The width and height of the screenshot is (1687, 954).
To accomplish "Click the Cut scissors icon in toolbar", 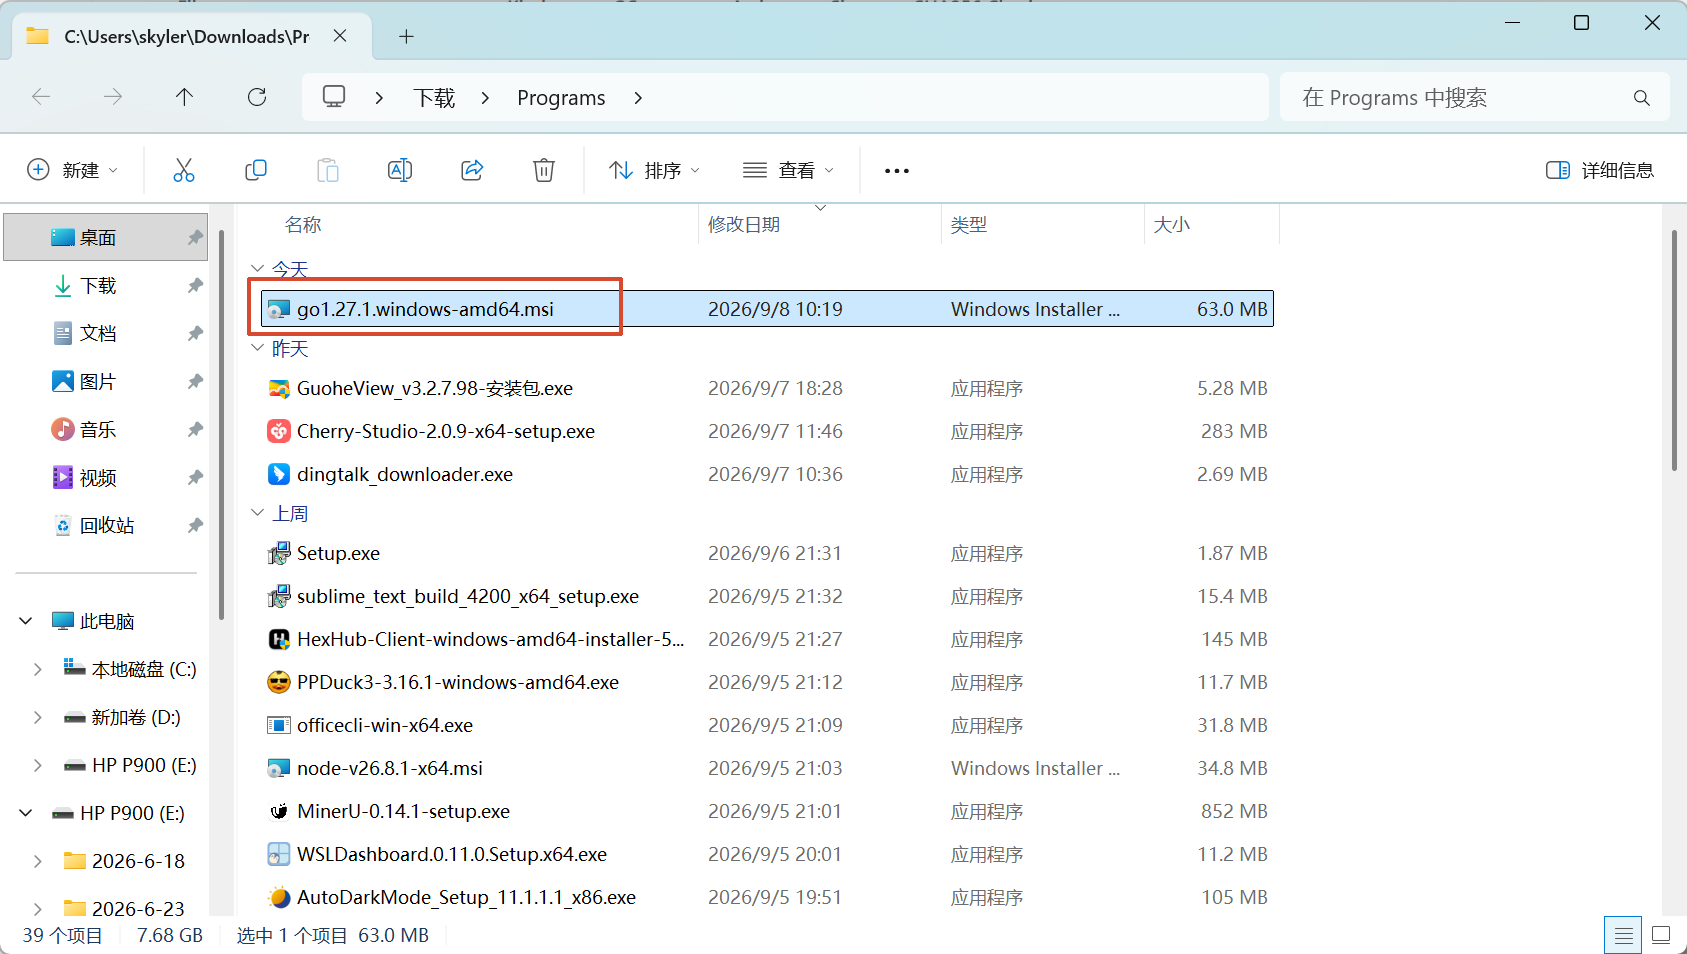I will tap(184, 170).
